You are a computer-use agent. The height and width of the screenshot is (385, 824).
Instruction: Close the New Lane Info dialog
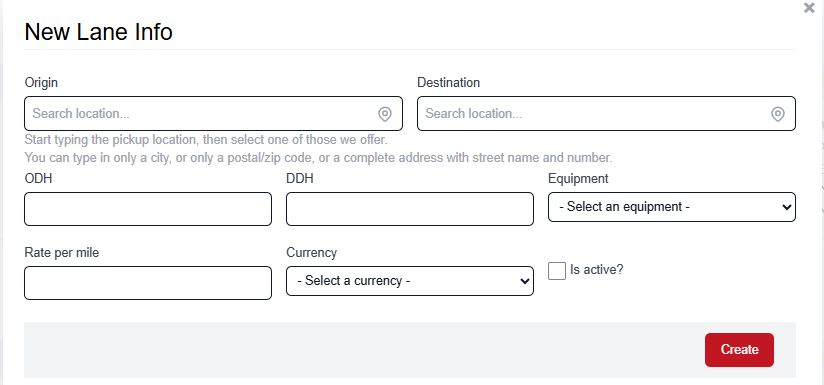tap(809, 8)
